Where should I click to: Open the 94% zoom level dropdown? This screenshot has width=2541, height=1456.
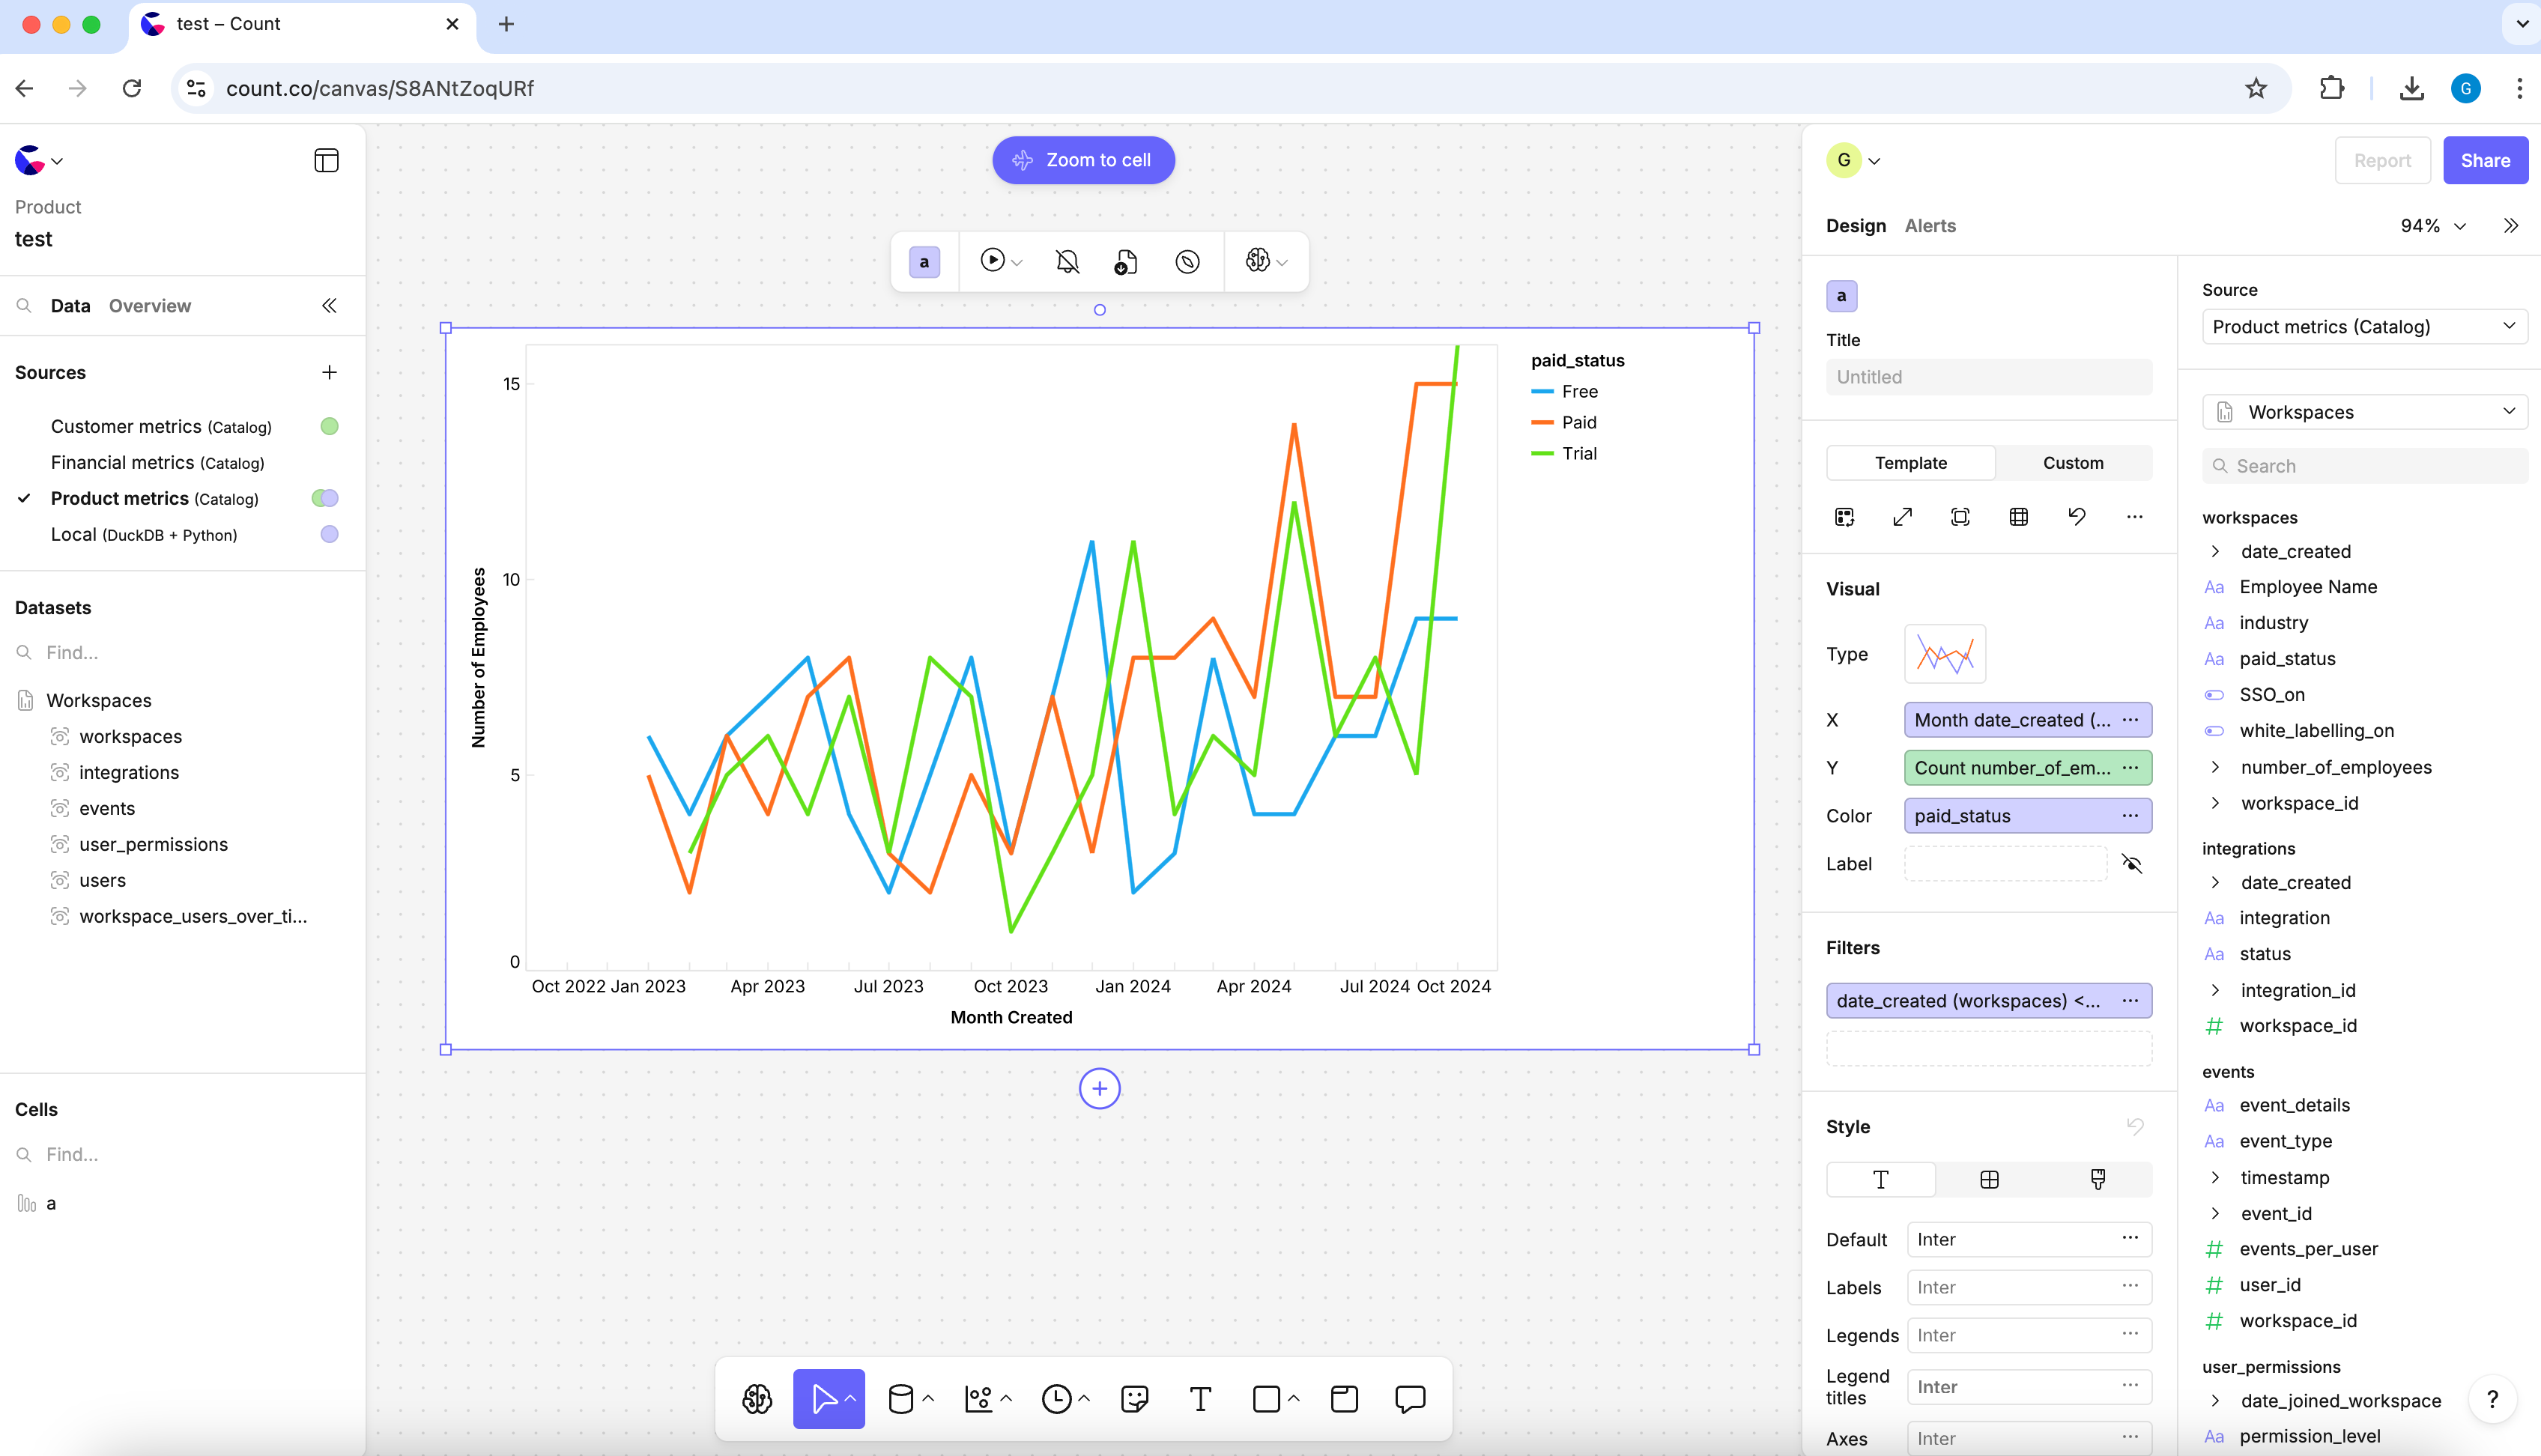[x=2432, y=226]
